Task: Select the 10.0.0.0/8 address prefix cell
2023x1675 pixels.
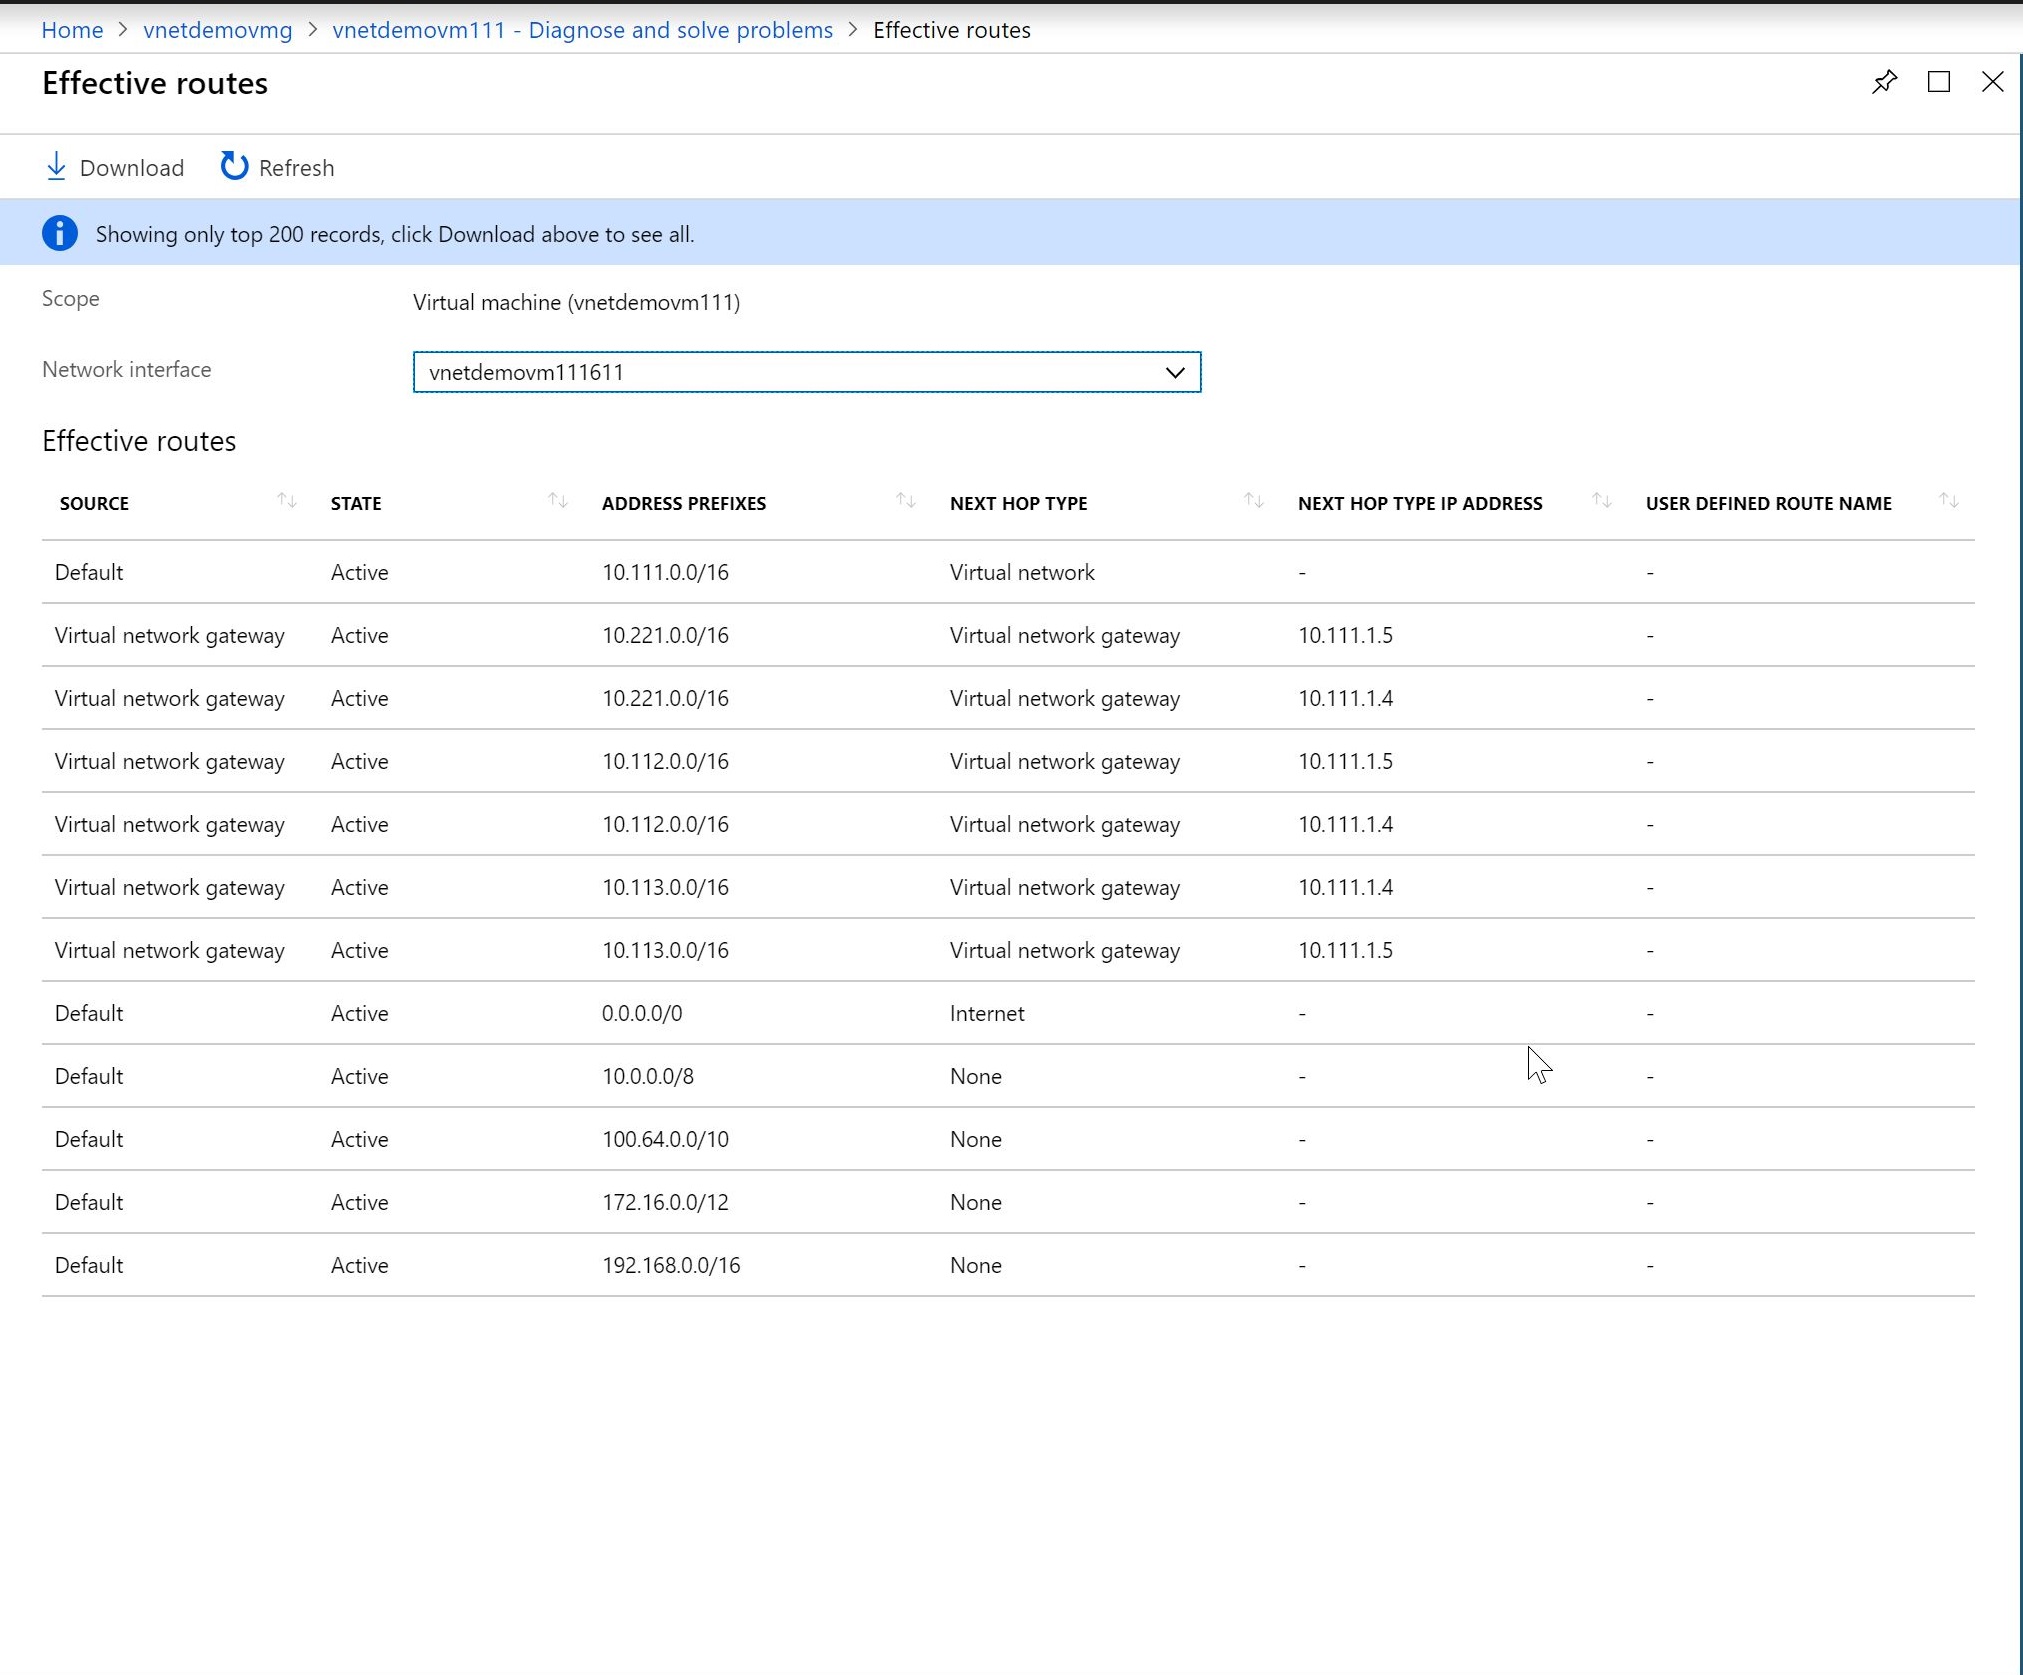Action: coord(648,1076)
